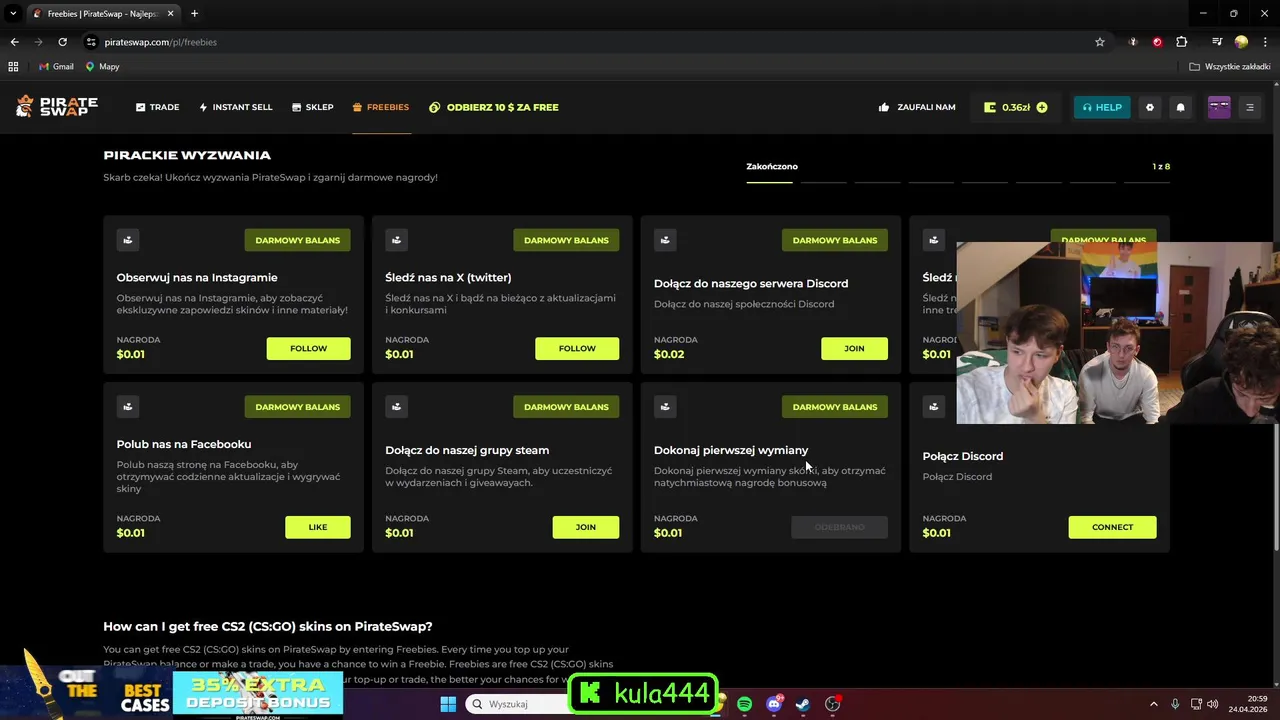Click DARMOWY BALANS badge on the Instagram card

tap(298, 240)
